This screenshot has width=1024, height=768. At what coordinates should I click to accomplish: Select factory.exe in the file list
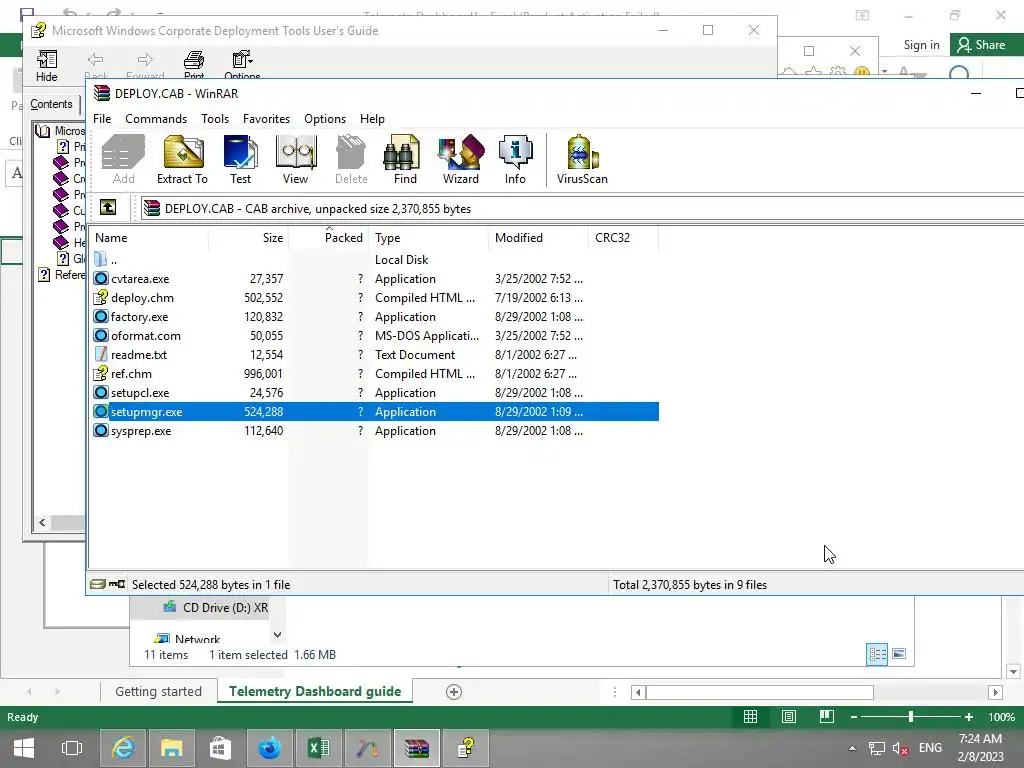tap(139, 317)
